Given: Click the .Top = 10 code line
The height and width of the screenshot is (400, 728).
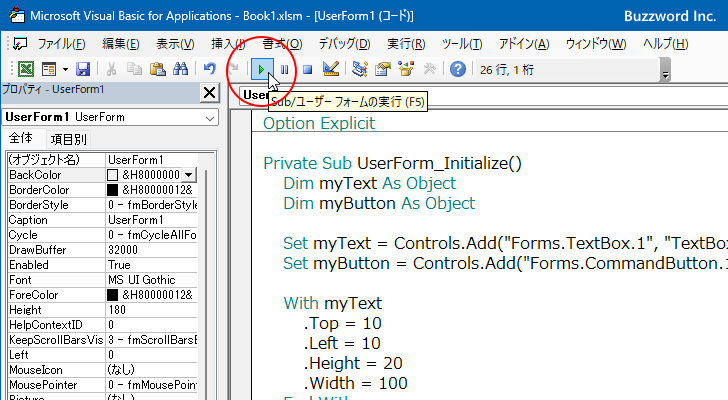Looking at the screenshot, I should (x=343, y=323).
